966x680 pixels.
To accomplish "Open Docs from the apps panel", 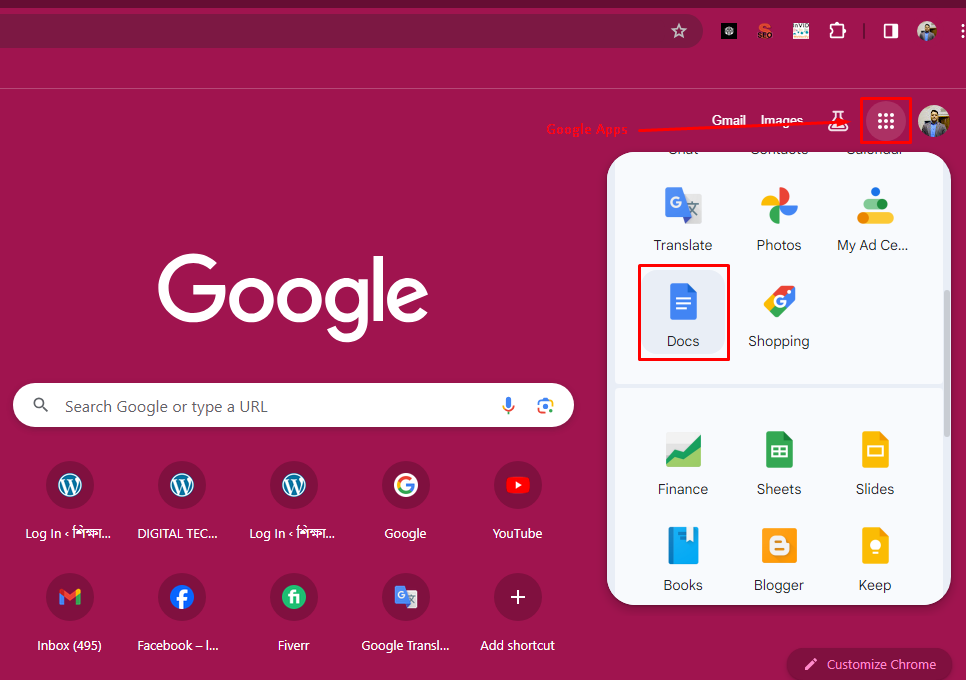I will (x=683, y=313).
